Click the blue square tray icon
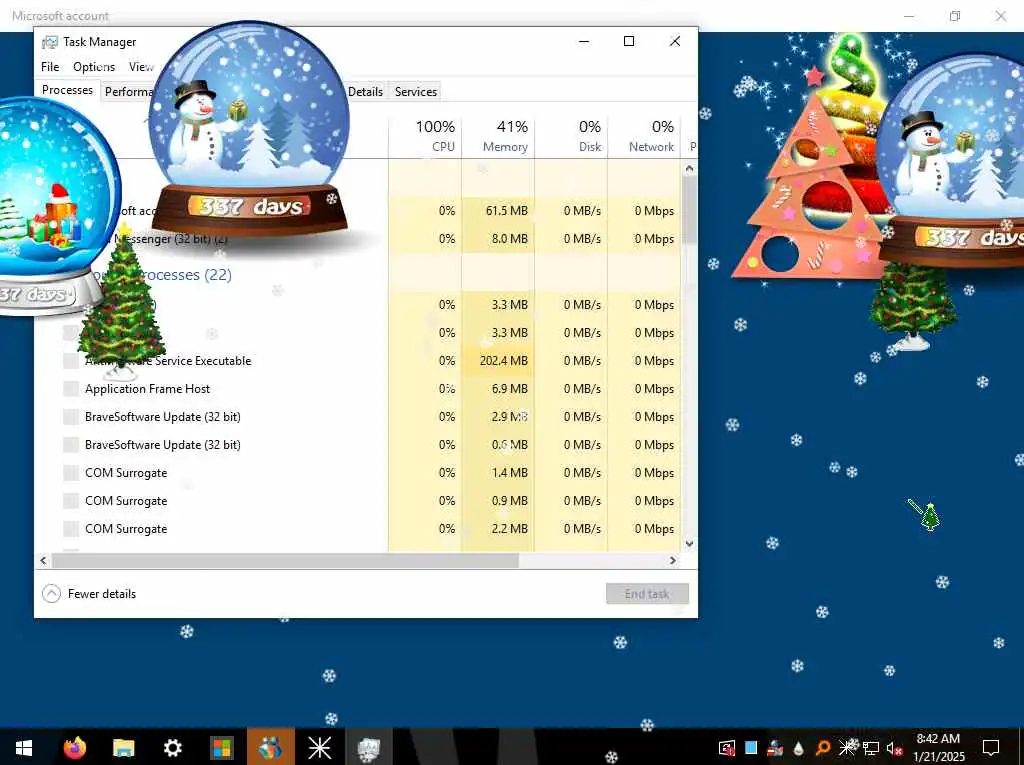The height and width of the screenshot is (765, 1024). point(751,747)
